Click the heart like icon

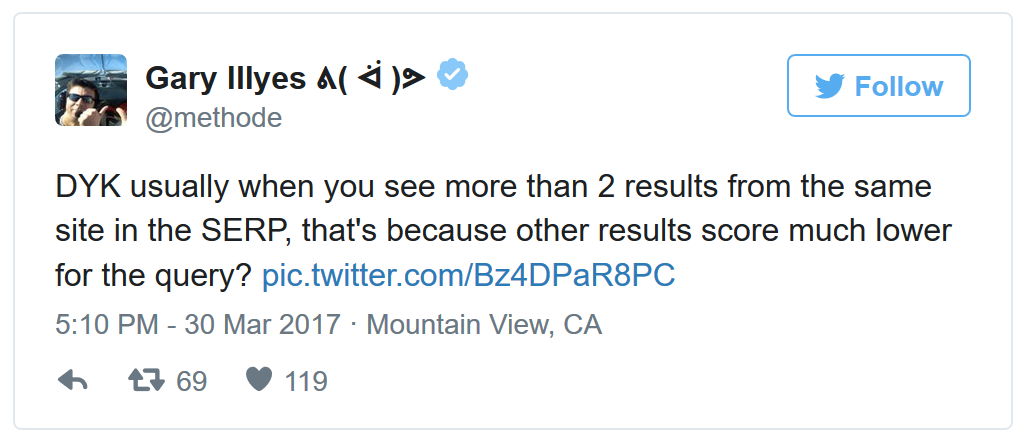coord(259,381)
